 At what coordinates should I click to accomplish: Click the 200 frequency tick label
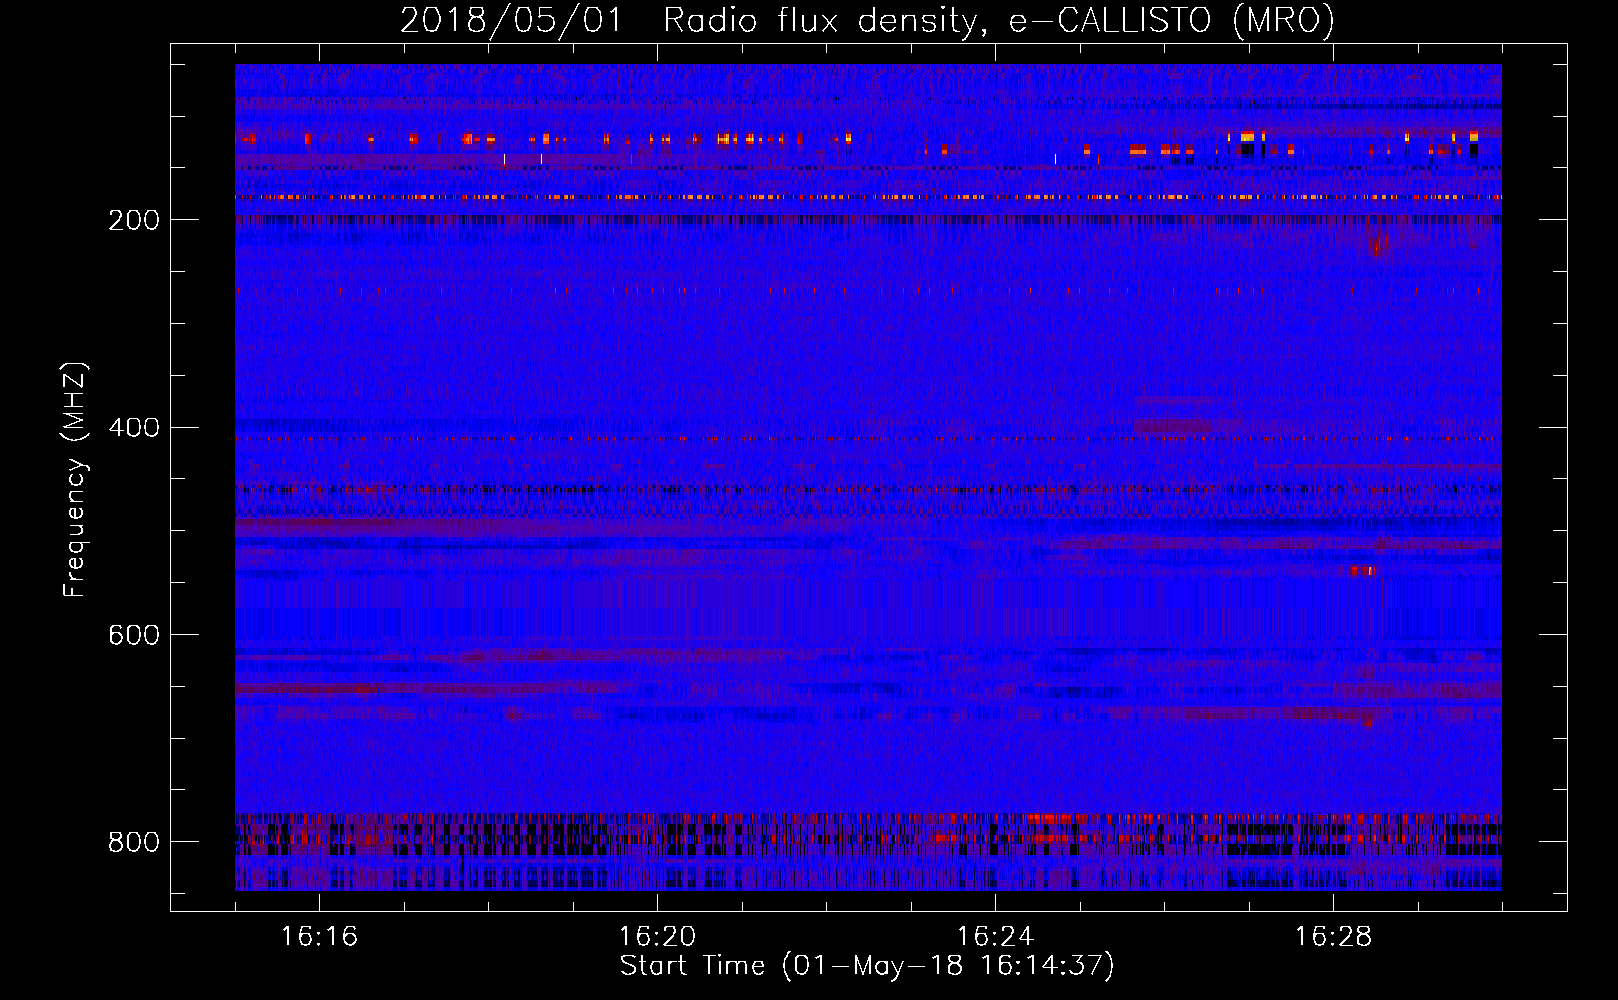pos(133,220)
